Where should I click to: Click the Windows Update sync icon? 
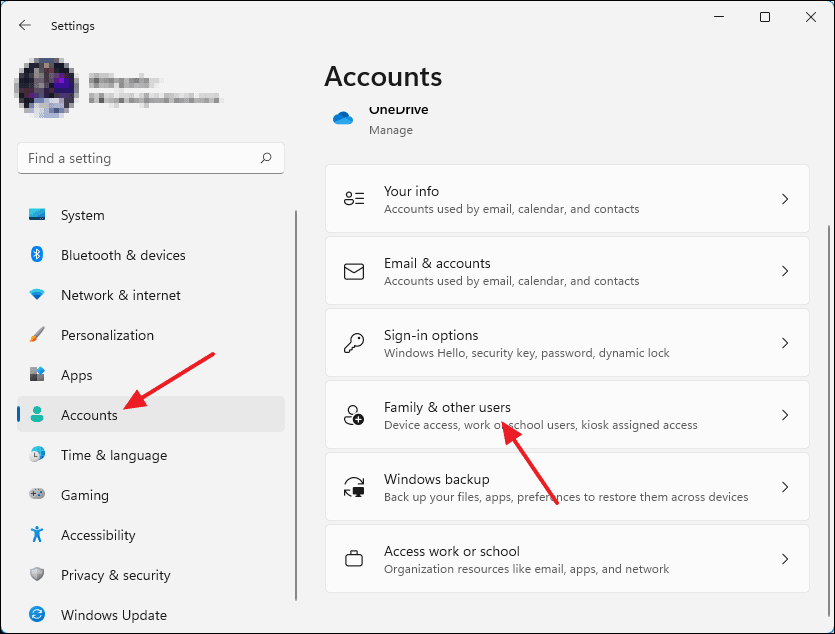pyautogui.click(x=37, y=614)
